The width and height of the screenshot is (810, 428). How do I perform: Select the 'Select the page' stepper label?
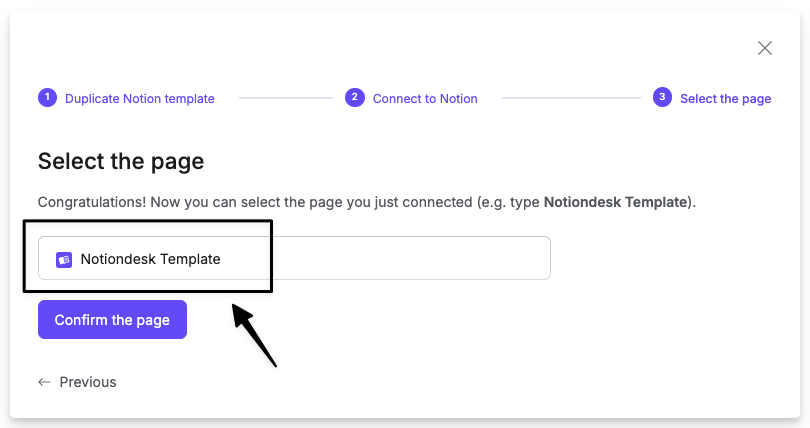point(725,99)
